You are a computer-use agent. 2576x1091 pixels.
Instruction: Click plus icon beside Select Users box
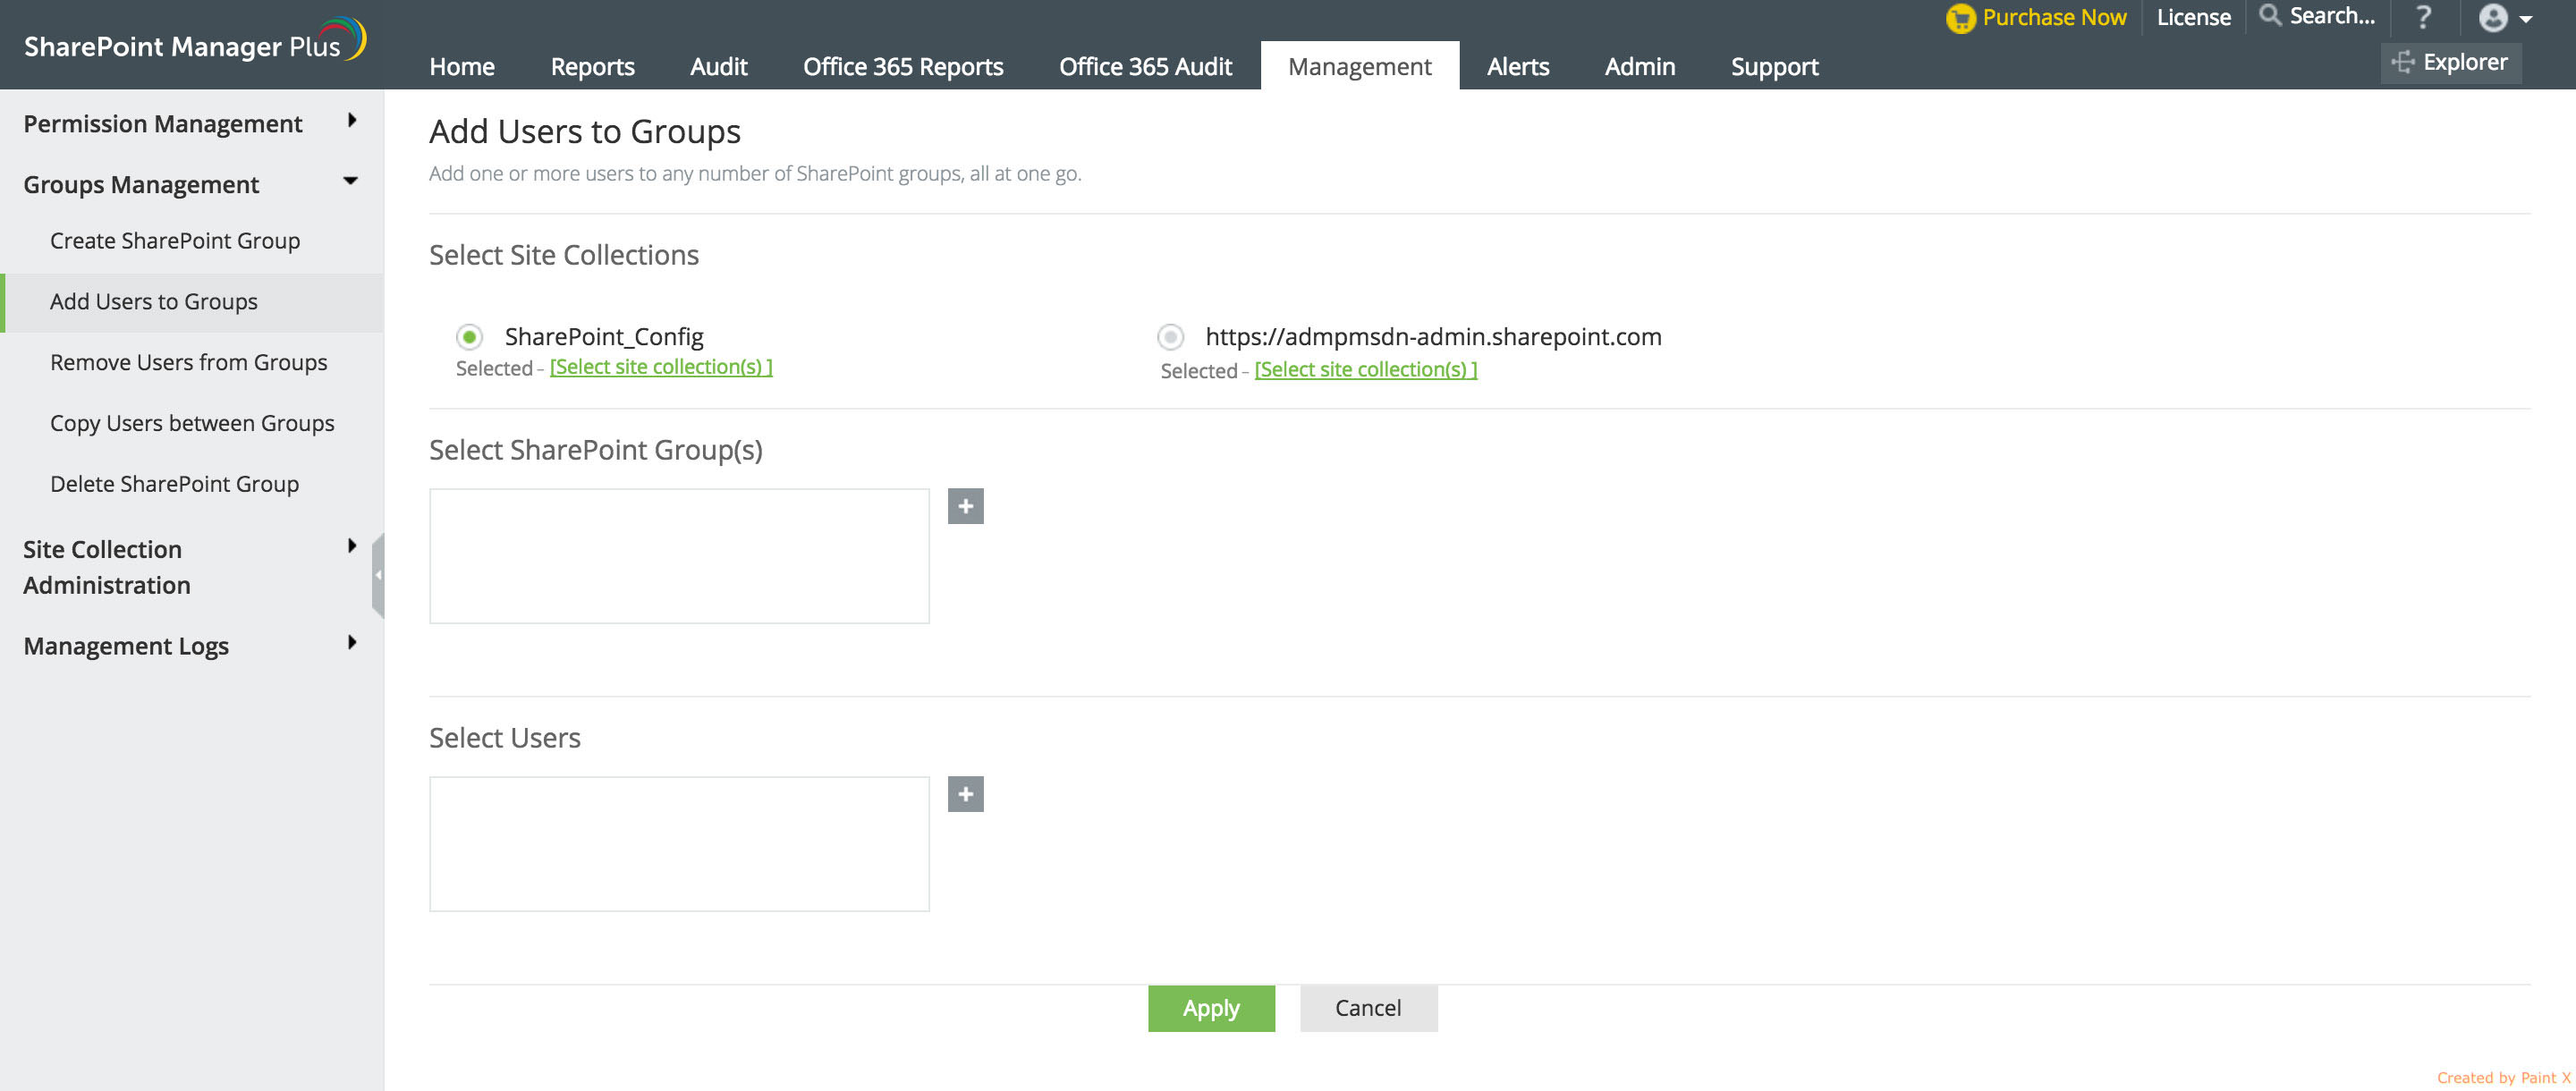[965, 794]
